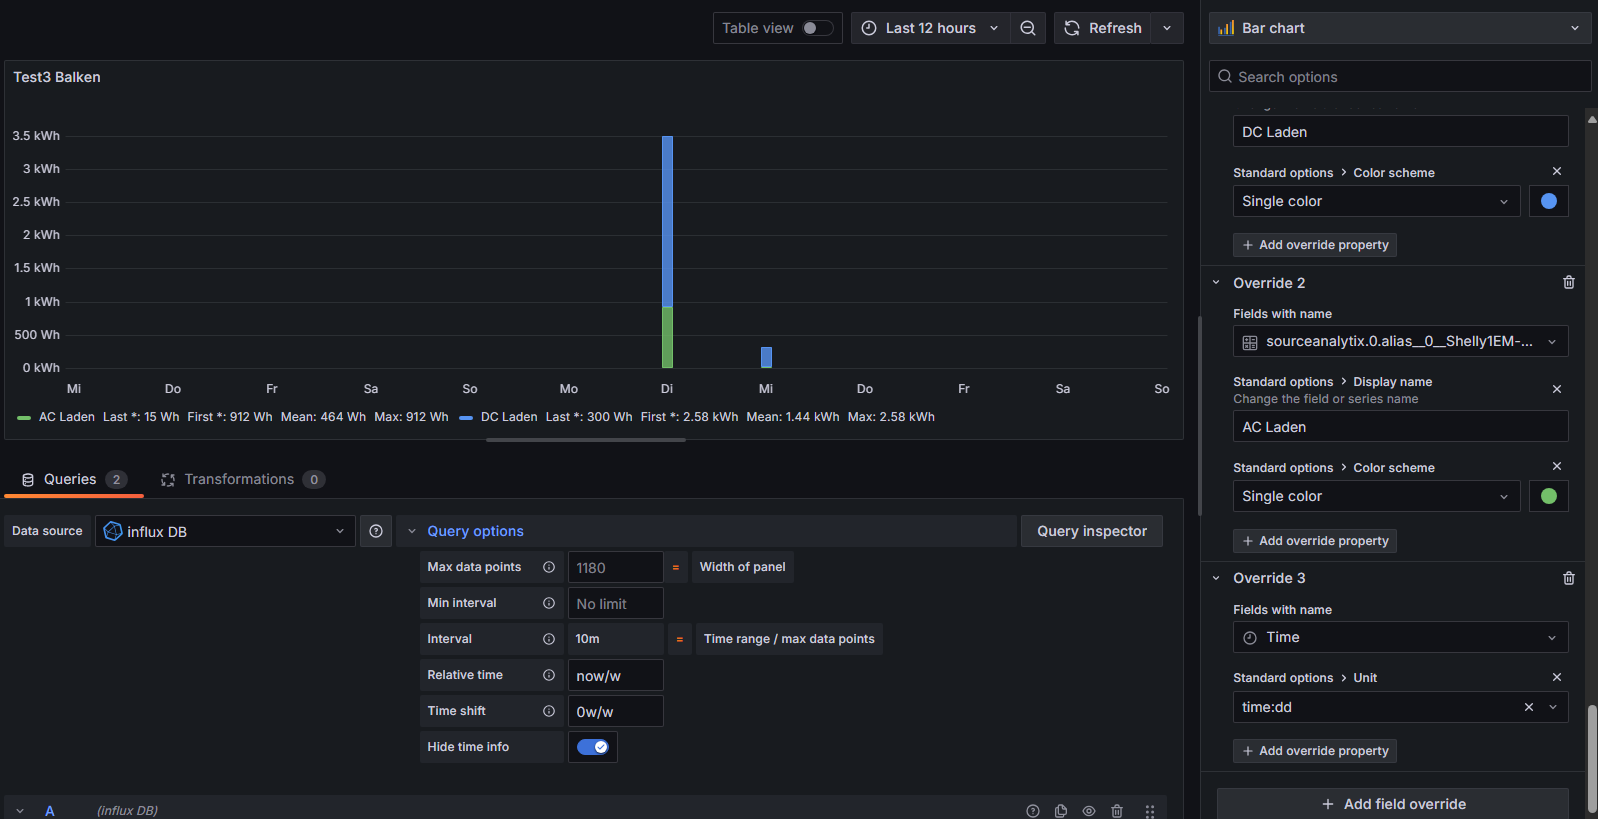The width and height of the screenshot is (1598, 819).
Task: Click the Relative time now/w input
Action: (x=616, y=675)
